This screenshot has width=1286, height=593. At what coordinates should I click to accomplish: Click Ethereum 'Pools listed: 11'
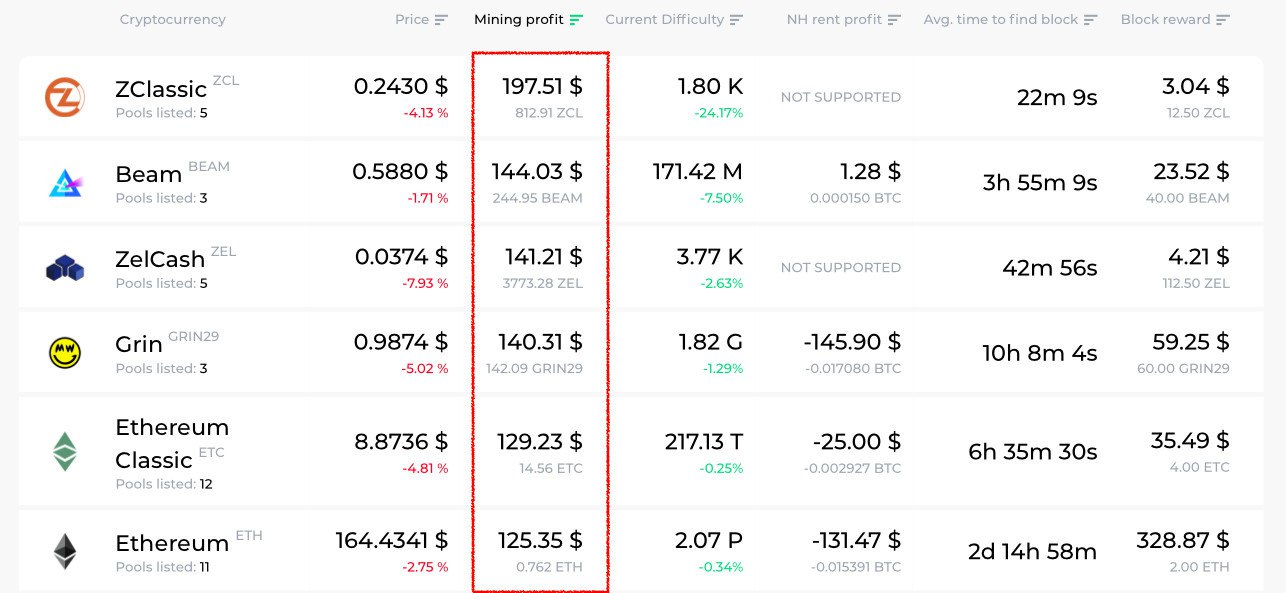pyautogui.click(x=163, y=567)
